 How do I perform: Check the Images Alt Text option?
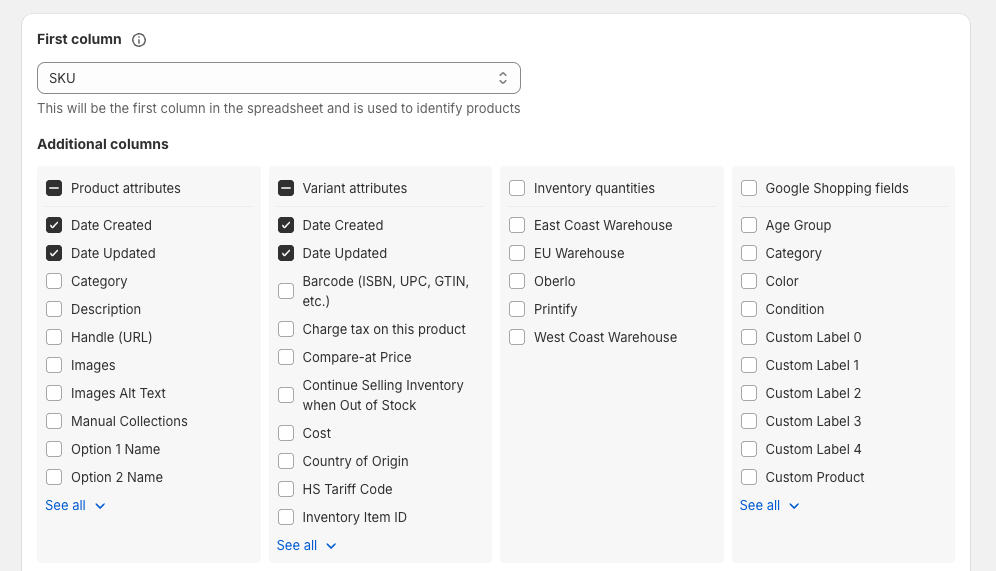(54, 393)
